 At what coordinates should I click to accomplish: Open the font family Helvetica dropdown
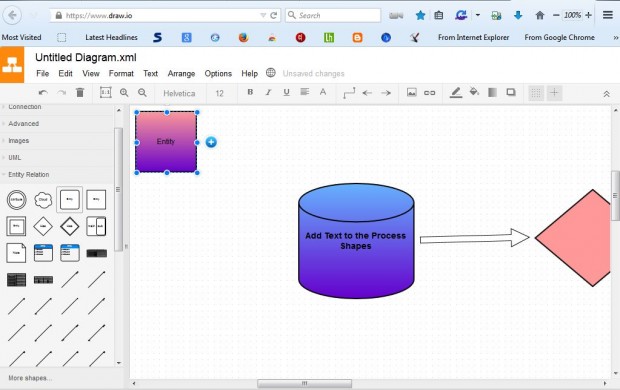click(179, 93)
